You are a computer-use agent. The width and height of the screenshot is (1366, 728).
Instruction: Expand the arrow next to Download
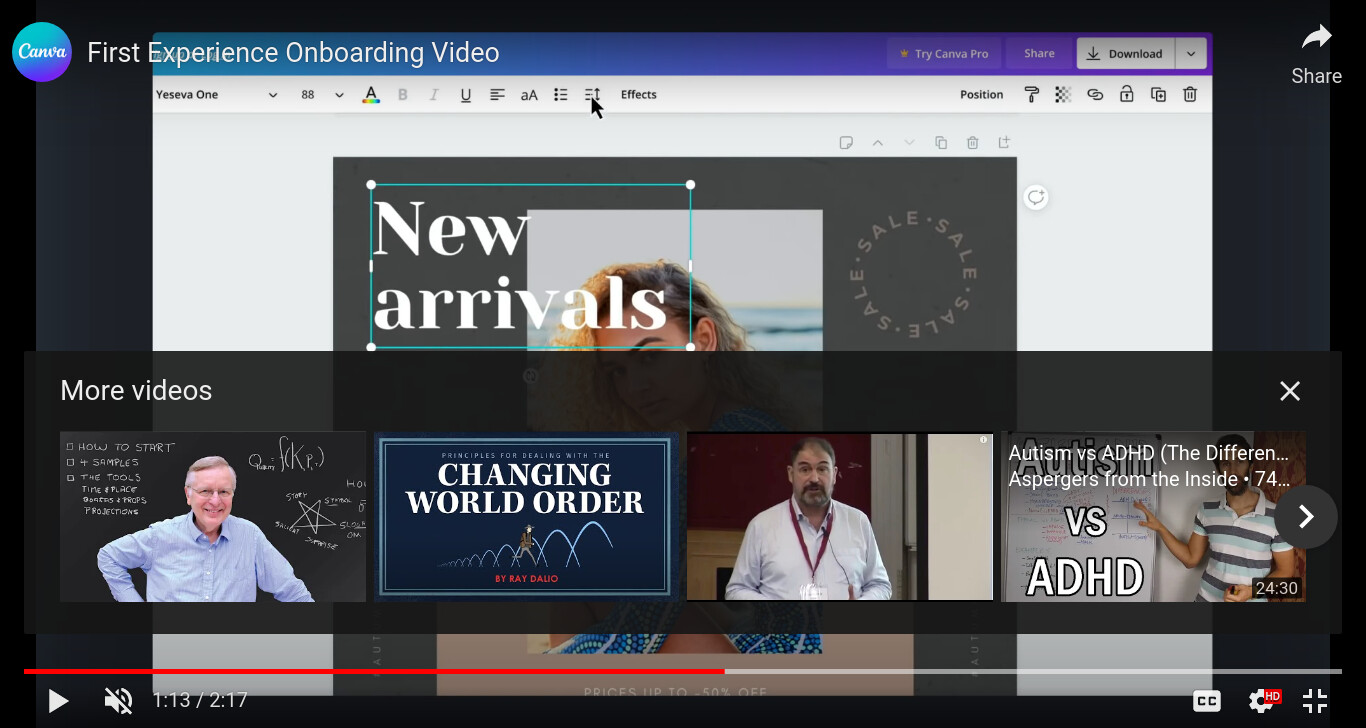1191,54
